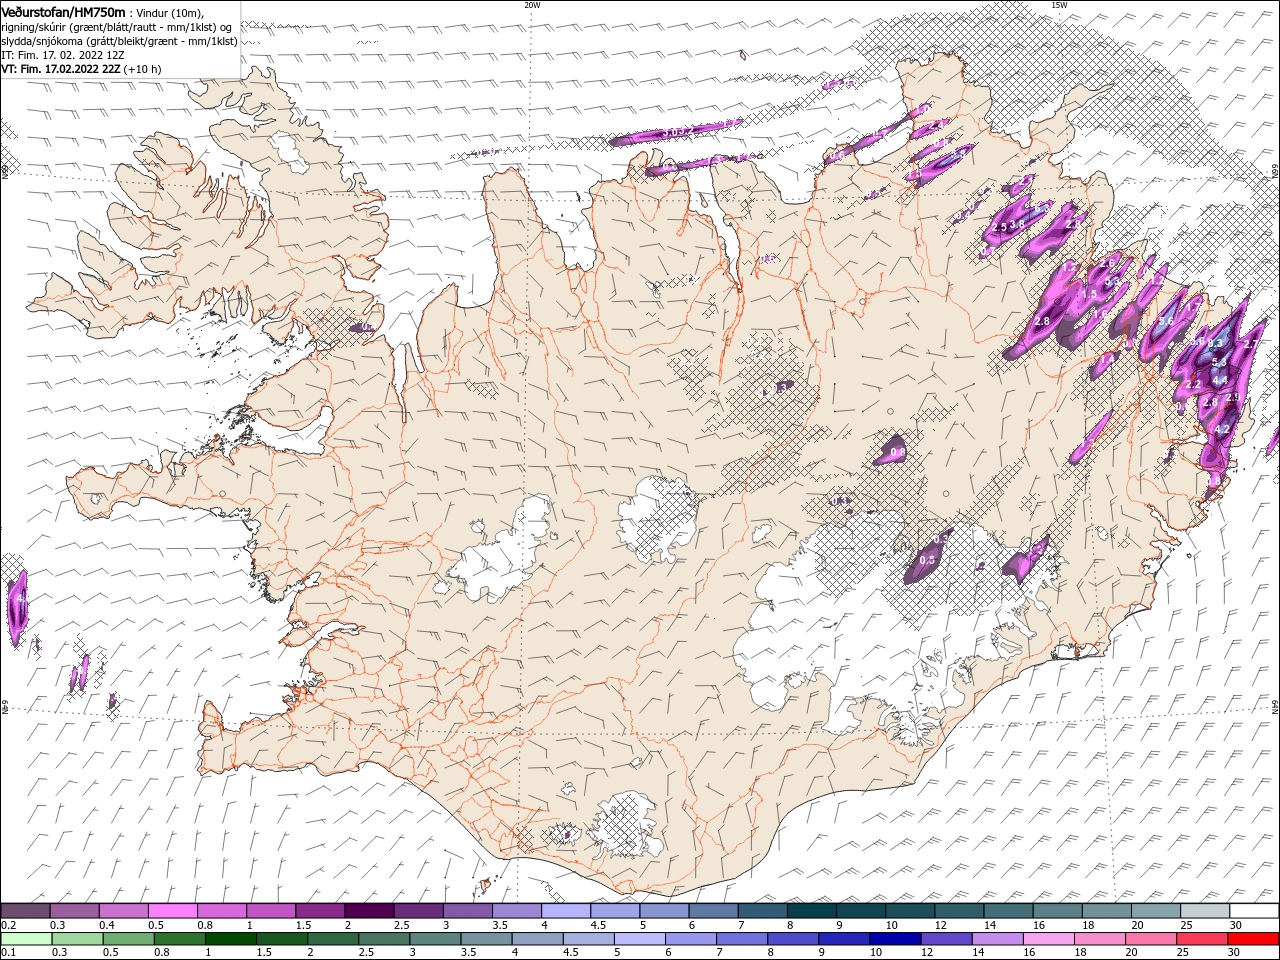
Task: Click the 2.5 snowfall value in the northeast
Action: [x=999, y=227]
